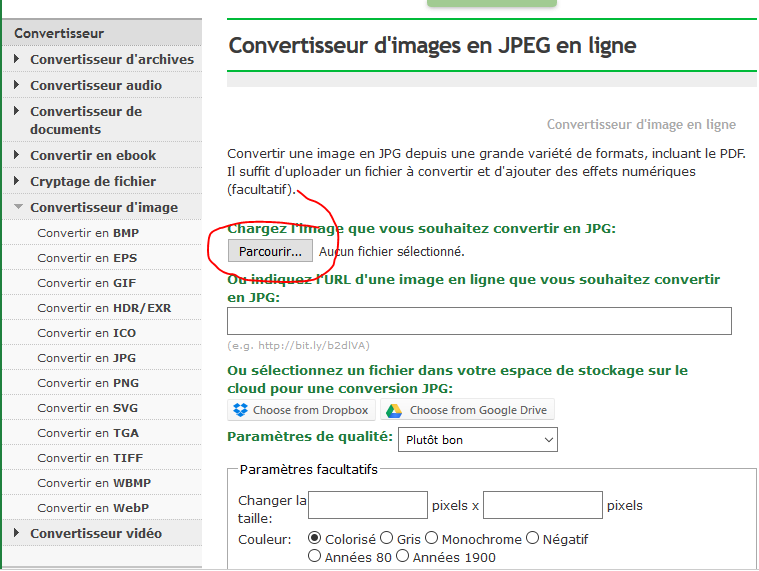This screenshot has height=571, width=759.
Task: Click the Parcourir file button
Action: 270,251
